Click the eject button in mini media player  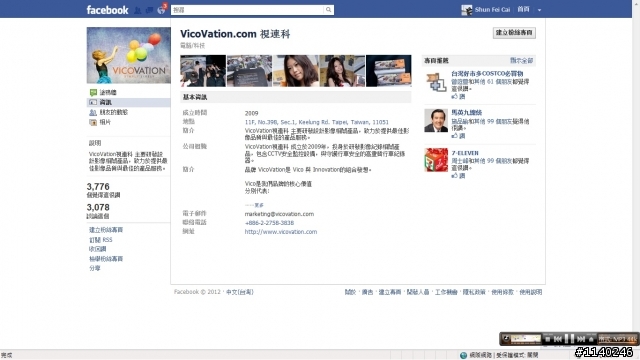pyautogui.click(x=591, y=339)
